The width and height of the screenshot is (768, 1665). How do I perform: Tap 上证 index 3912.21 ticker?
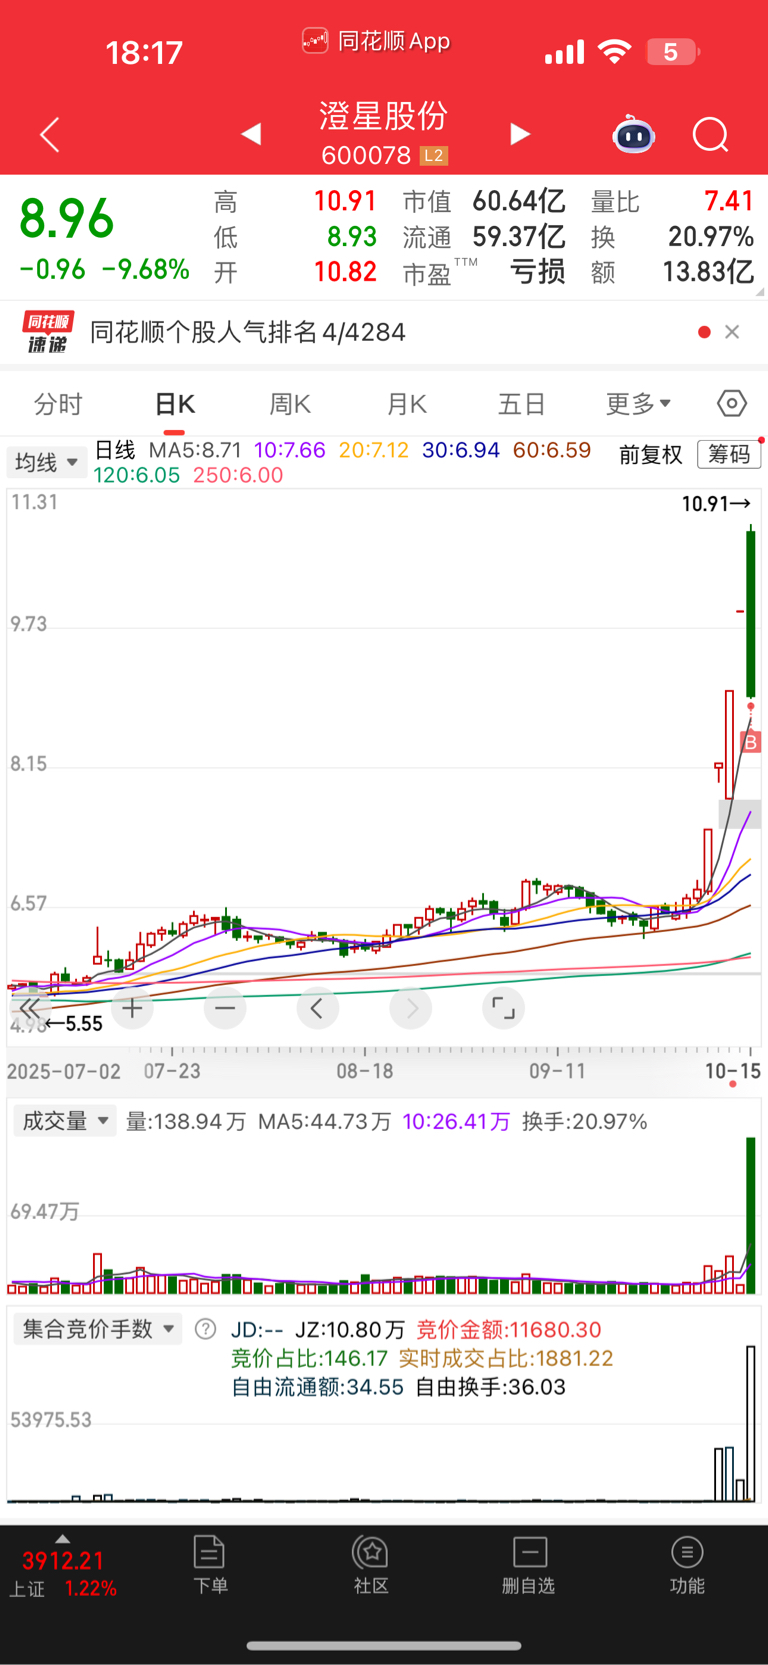63,1560
